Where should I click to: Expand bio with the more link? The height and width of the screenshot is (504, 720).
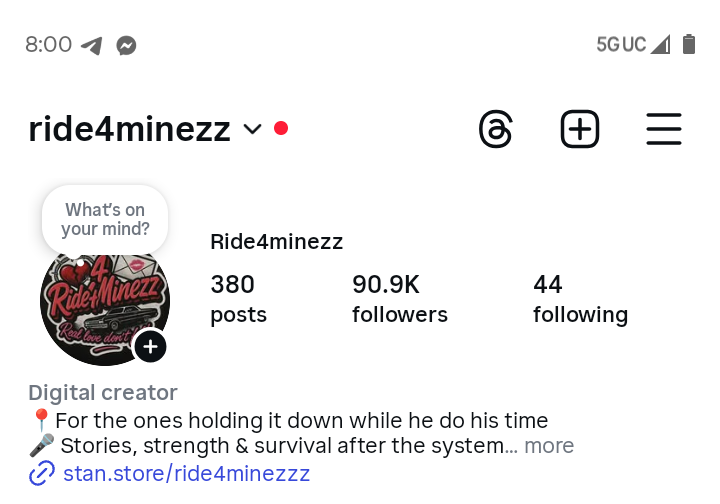(x=549, y=446)
